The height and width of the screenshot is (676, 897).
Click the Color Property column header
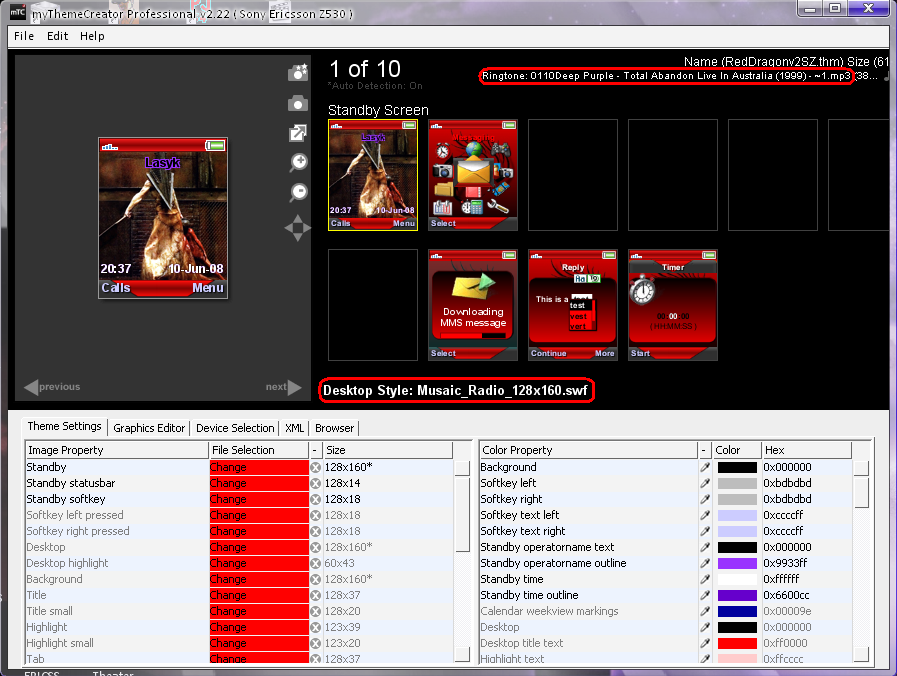coord(589,450)
